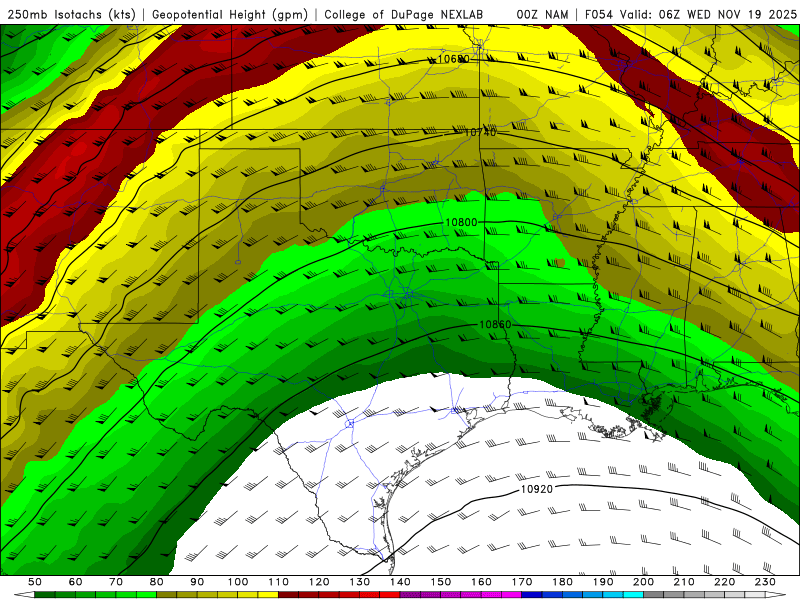Screen dimensions: 800x600
Task: Click the 190 value on the color scale
Action: pyautogui.click(x=603, y=582)
